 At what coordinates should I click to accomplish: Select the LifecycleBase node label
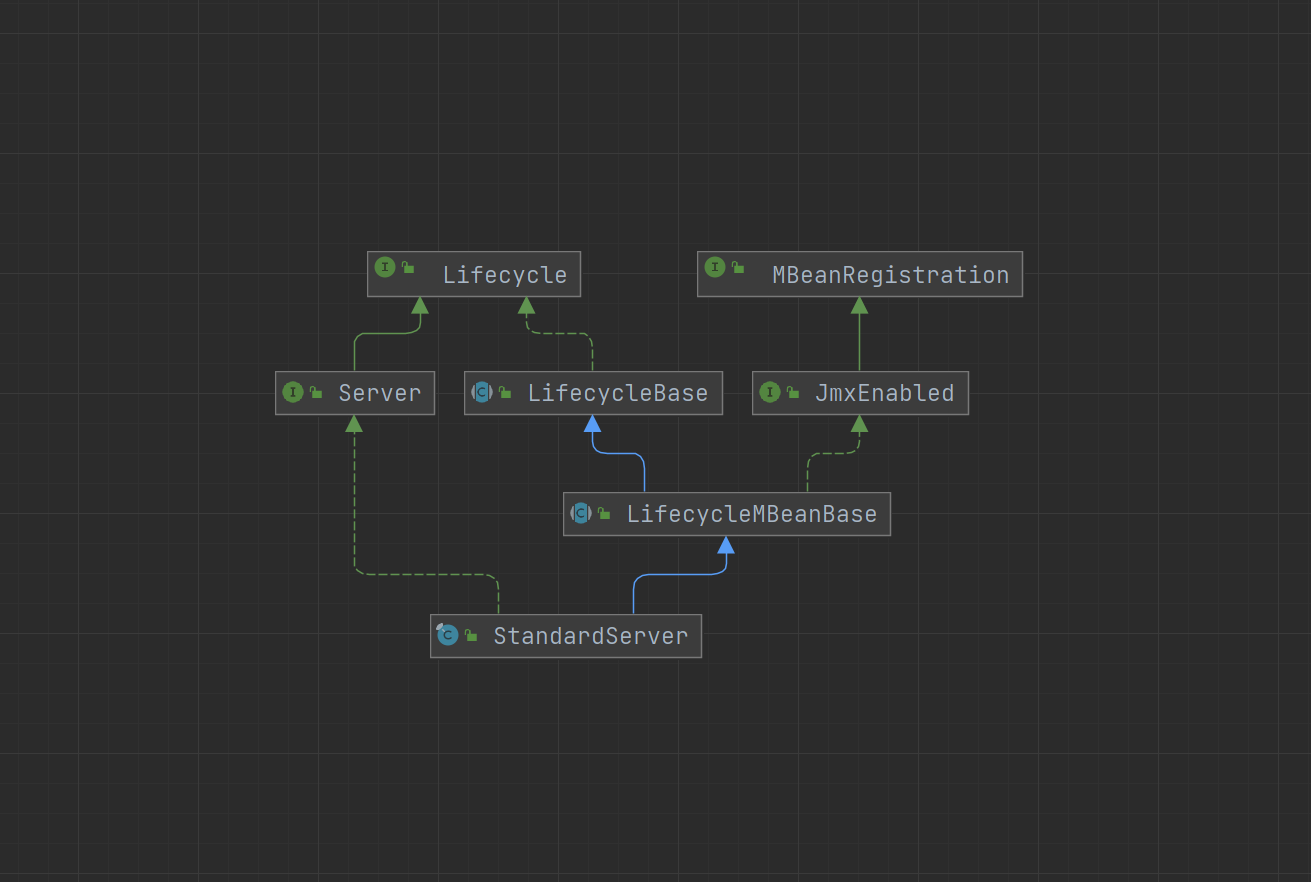(618, 393)
